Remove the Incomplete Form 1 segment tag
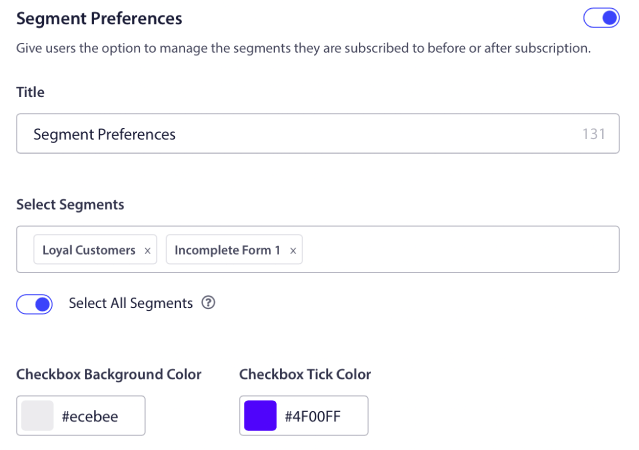The width and height of the screenshot is (639, 450). click(x=293, y=251)
